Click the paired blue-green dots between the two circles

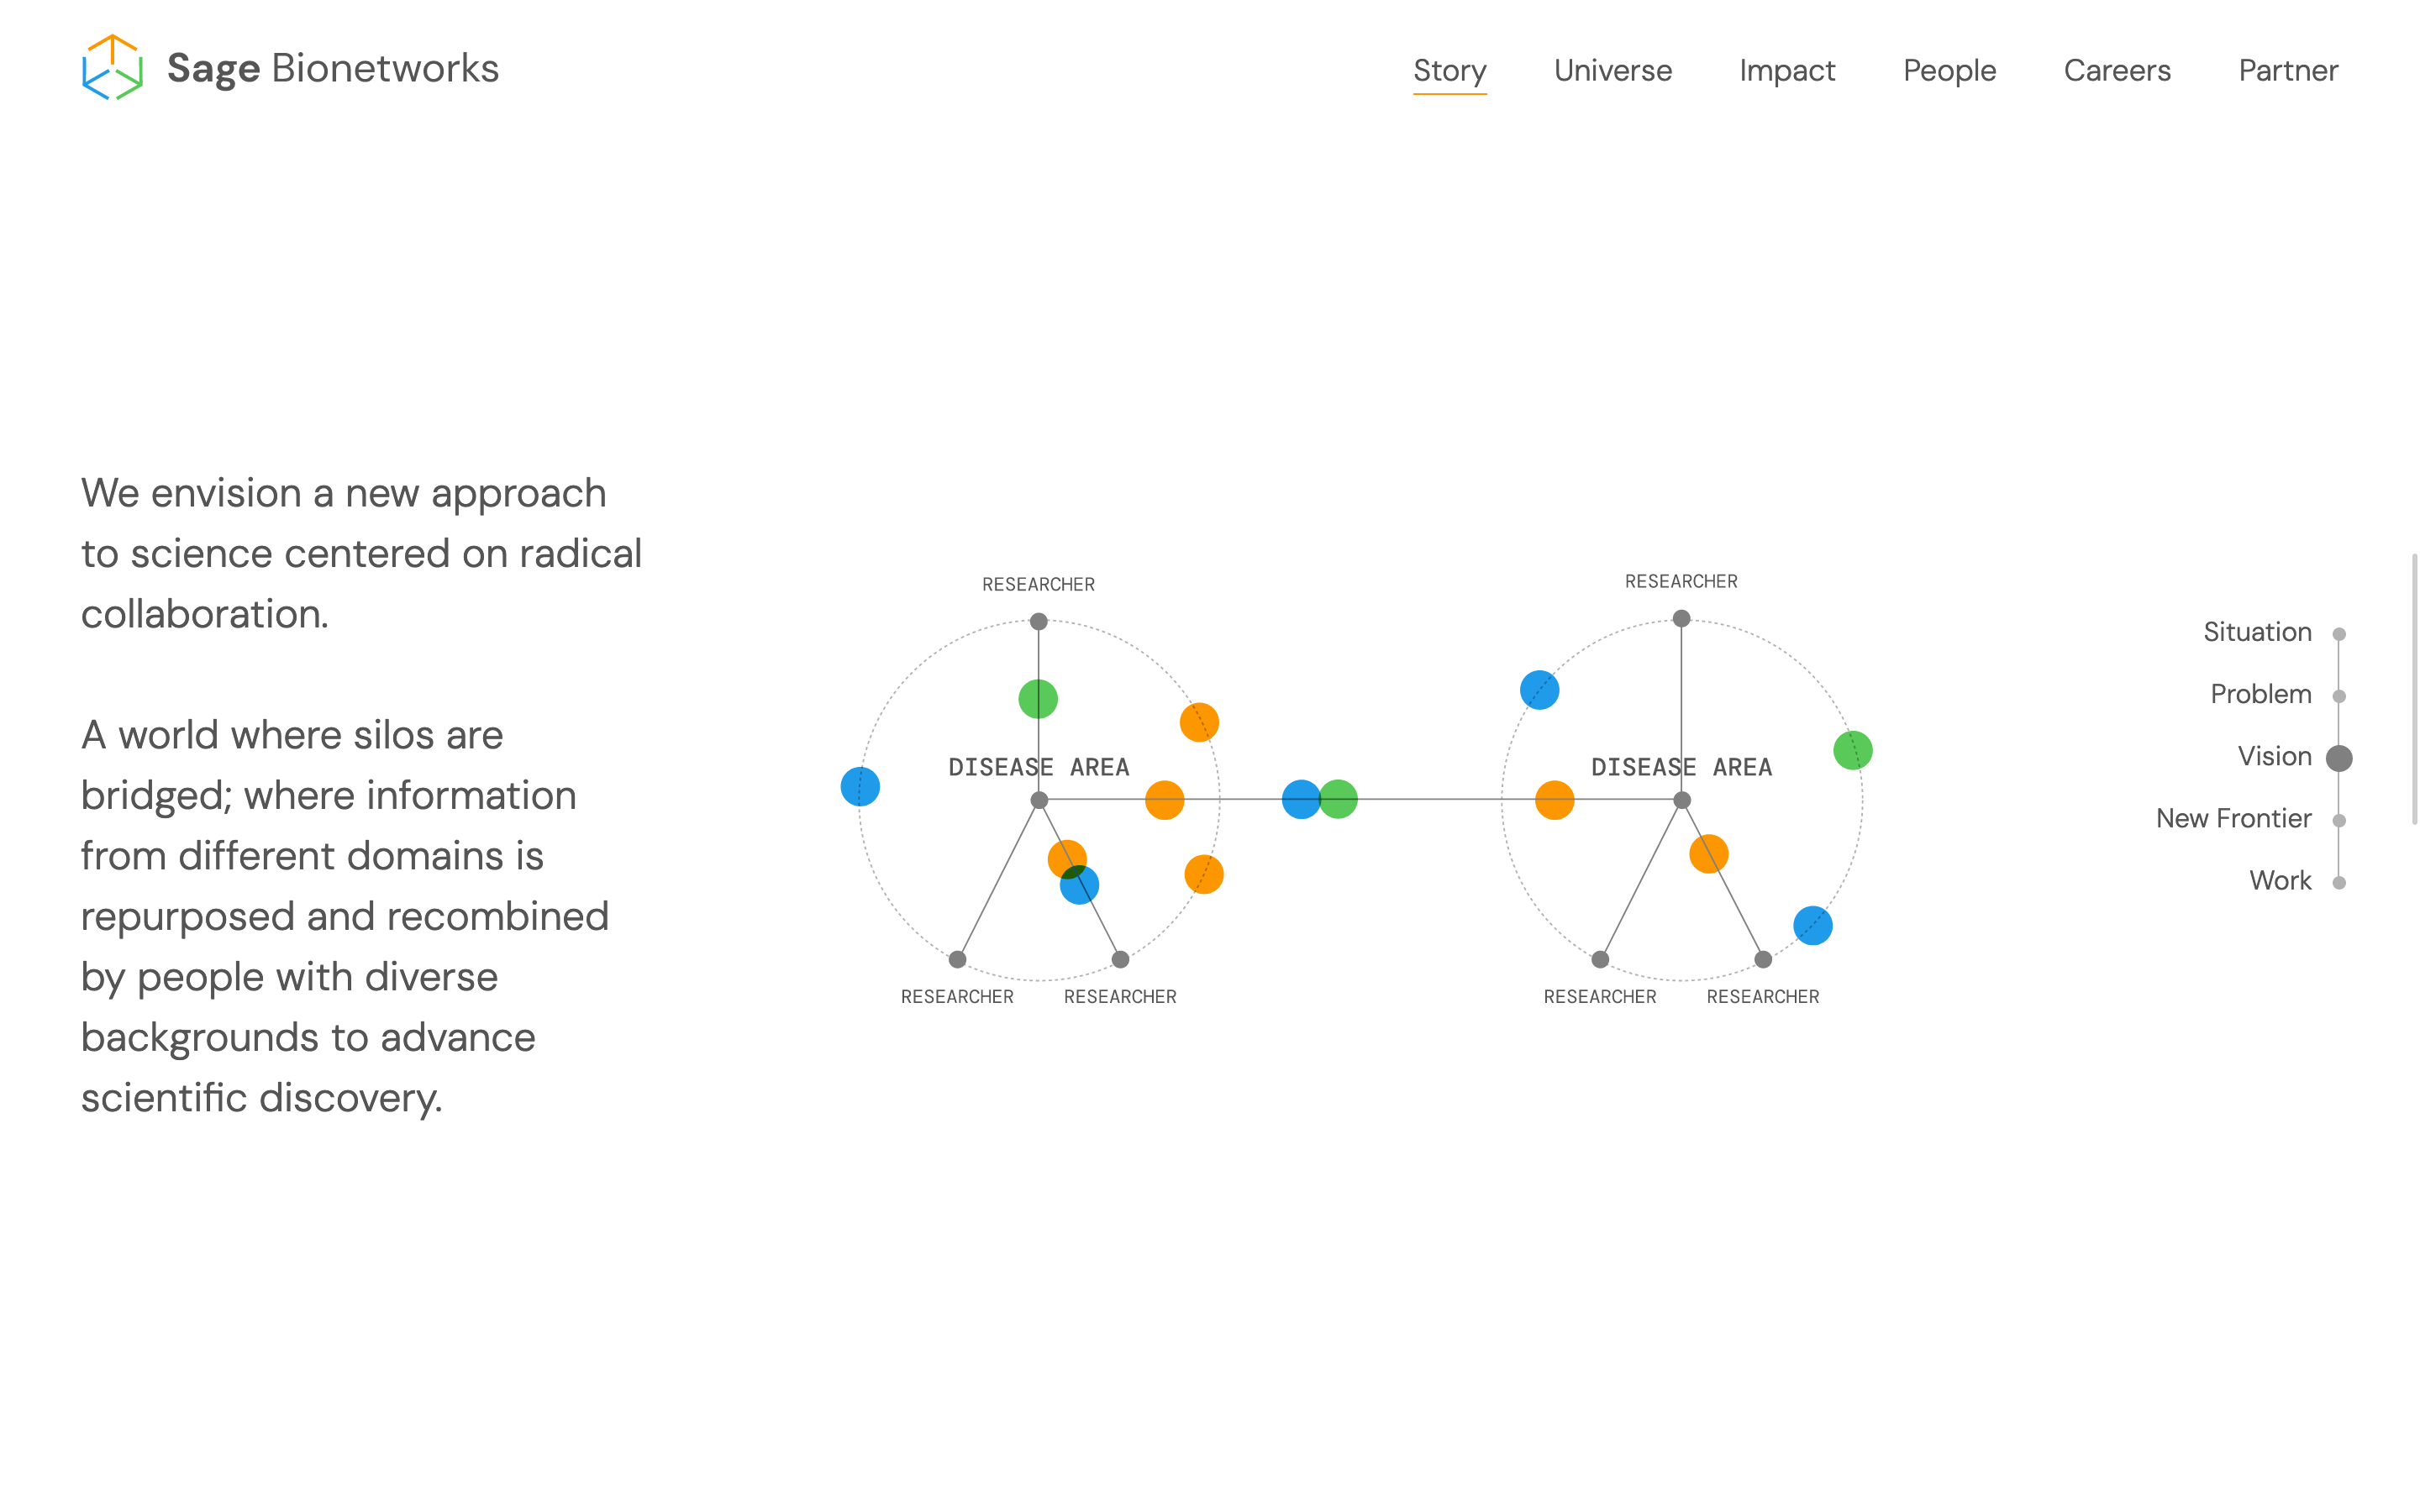[x=1318, y=798]
